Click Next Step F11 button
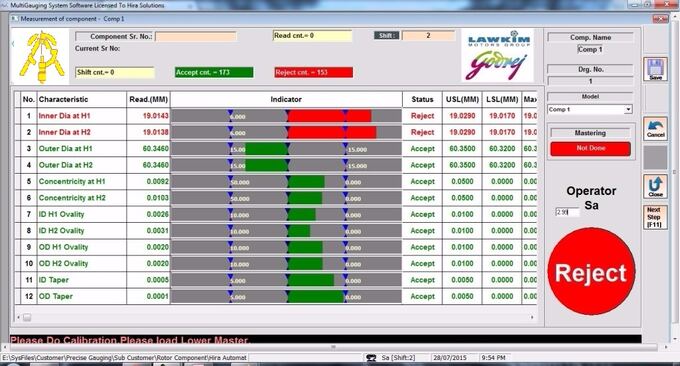The width and height of the screenshot is (680, 366). (x=655, y=217)
